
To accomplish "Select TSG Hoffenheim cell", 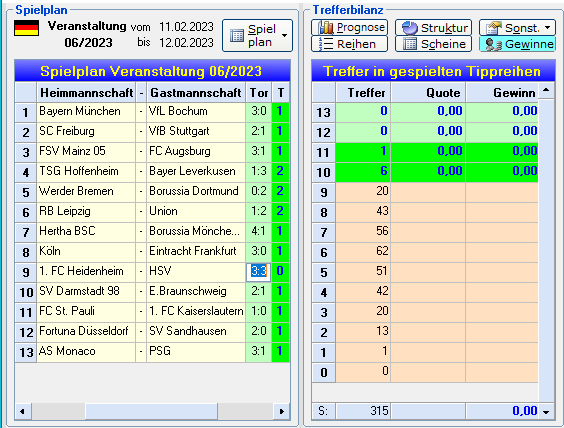I will coord(86,171).
